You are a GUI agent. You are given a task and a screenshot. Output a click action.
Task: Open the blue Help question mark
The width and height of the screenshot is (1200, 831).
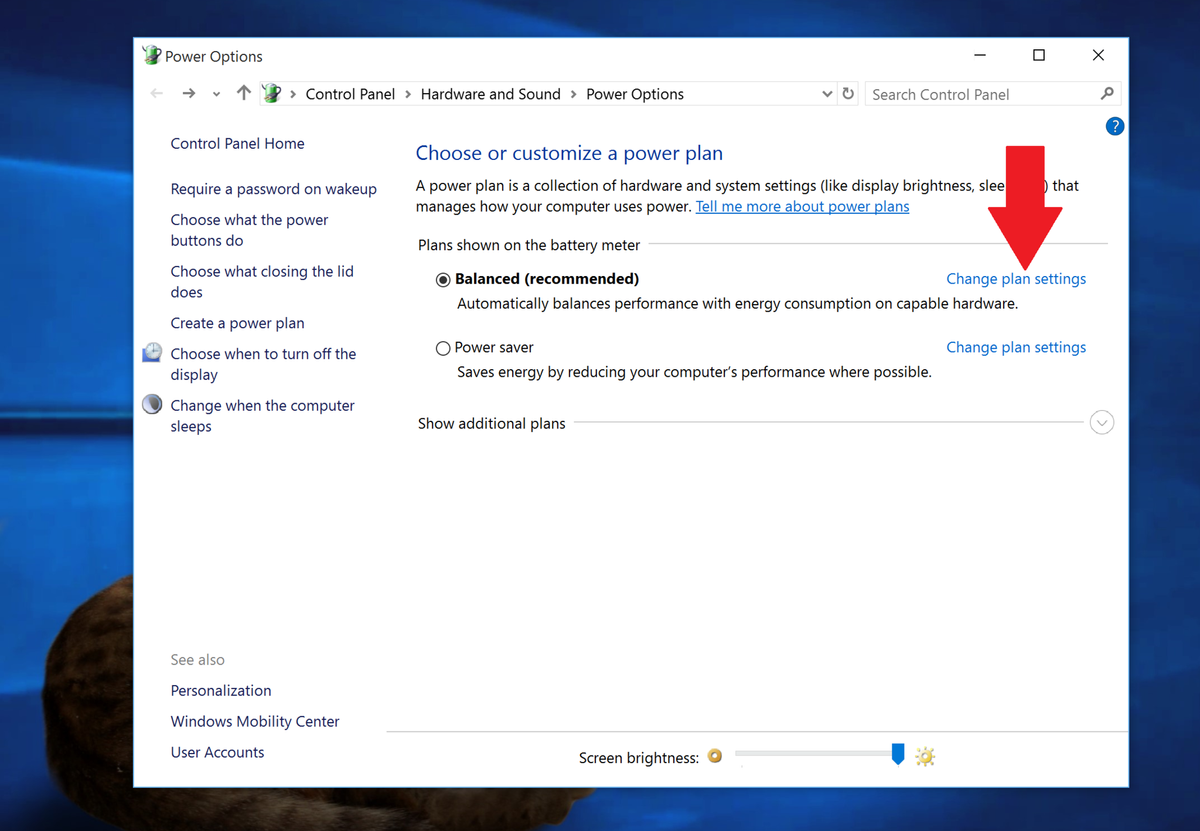(x=1115, y=126)
